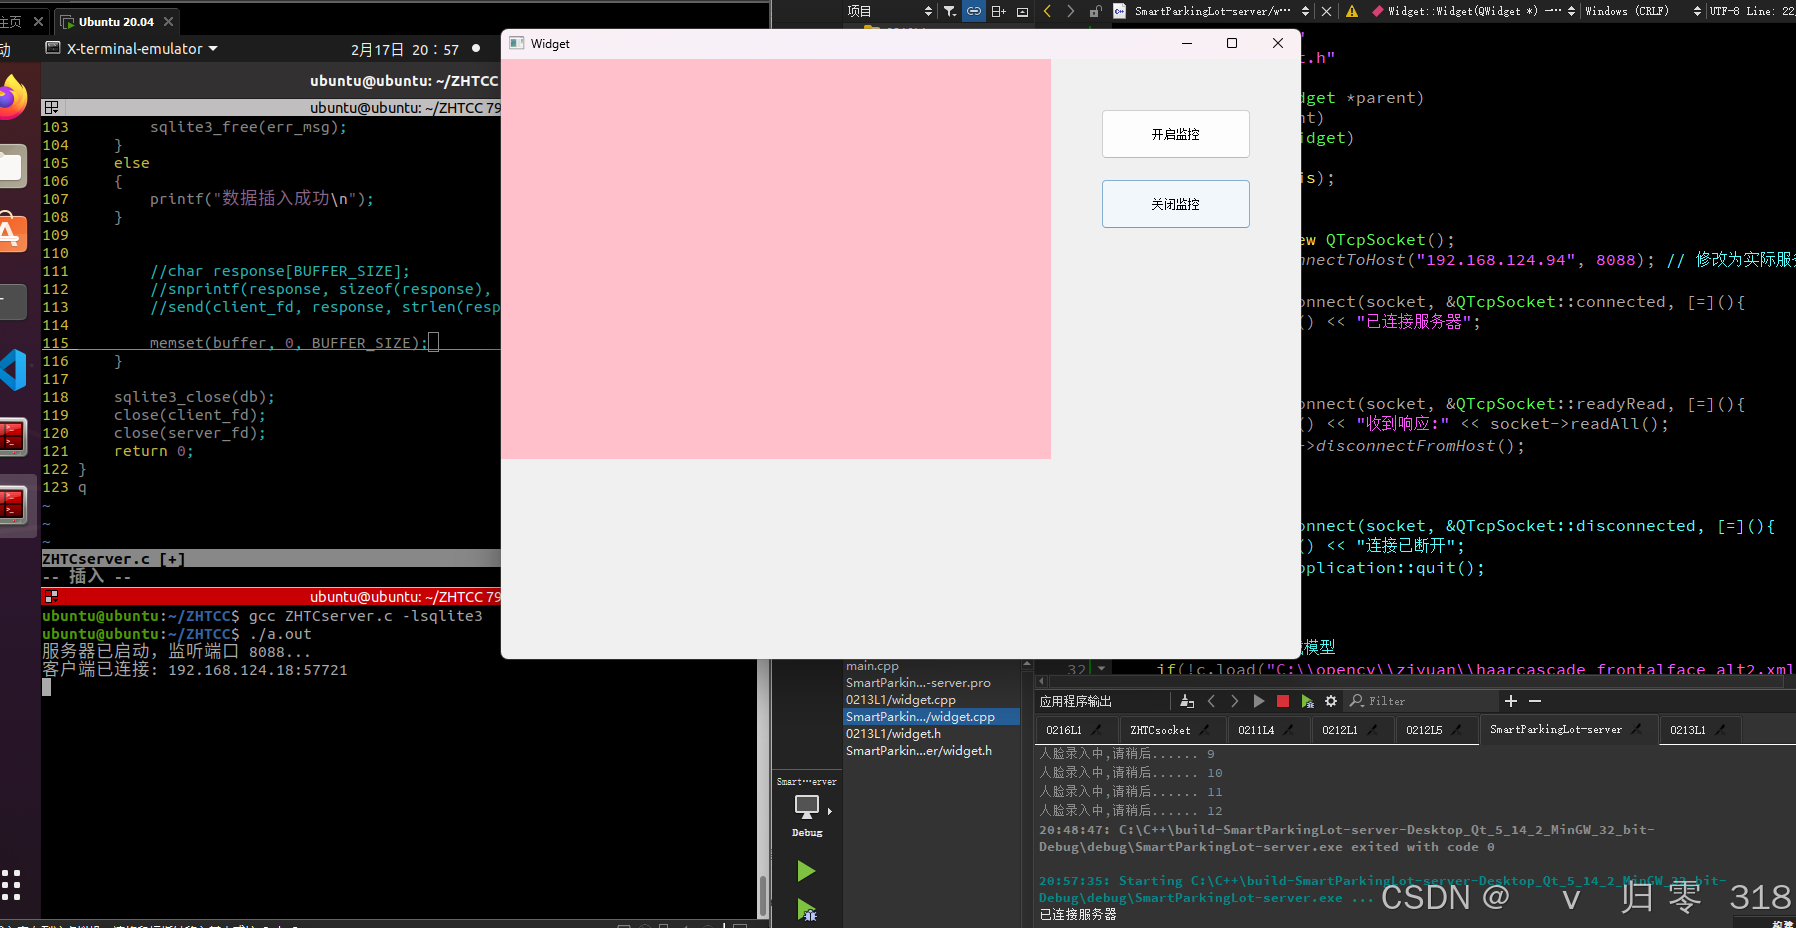Zoom in output with the plus icon
The height and width of the screenshot is (928, 1796).
tap(1511, 701)
